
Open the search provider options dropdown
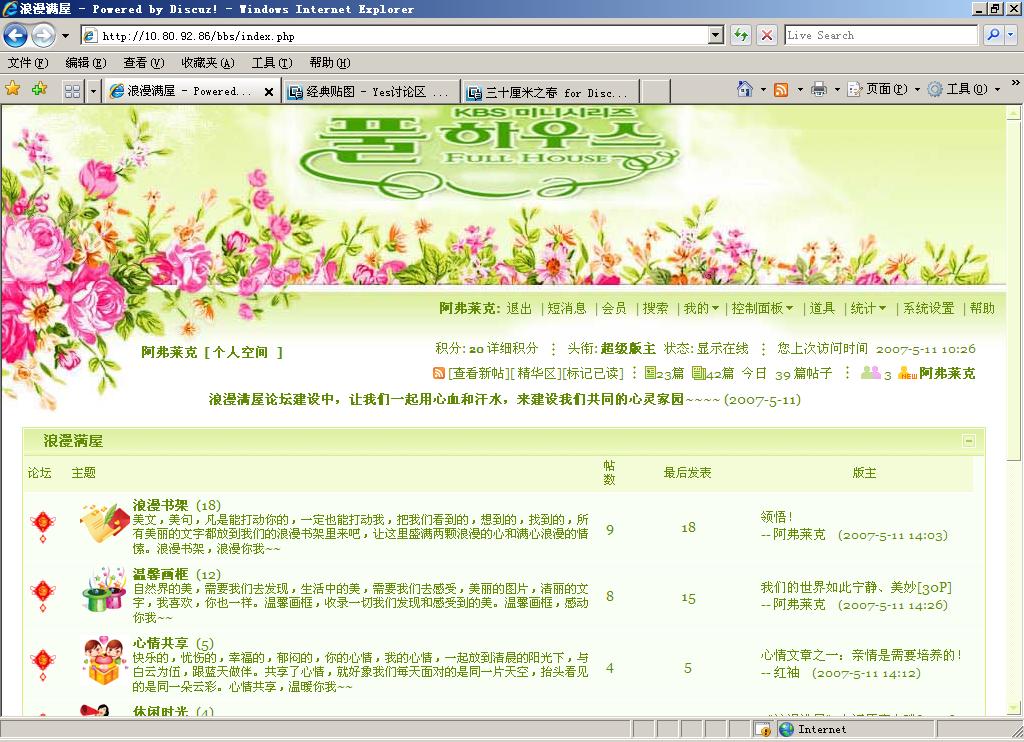(1011, 35)
